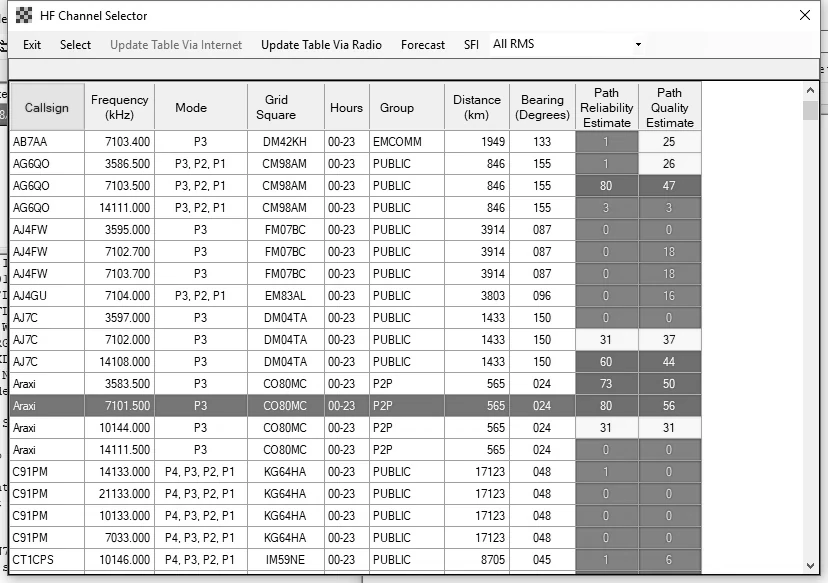Click the Hours column header
This screenshot has height=583, width=828.
click(346, 107)
